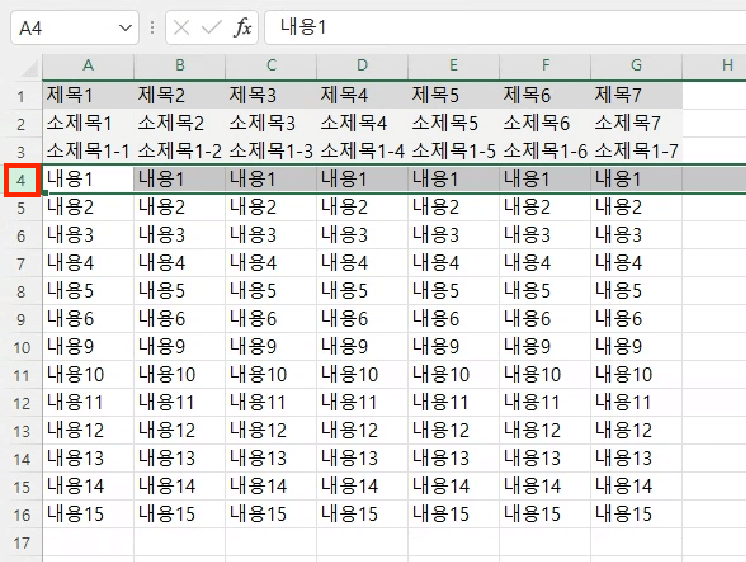
Task: Click cell containing 제목1
Action: point(88,96)
